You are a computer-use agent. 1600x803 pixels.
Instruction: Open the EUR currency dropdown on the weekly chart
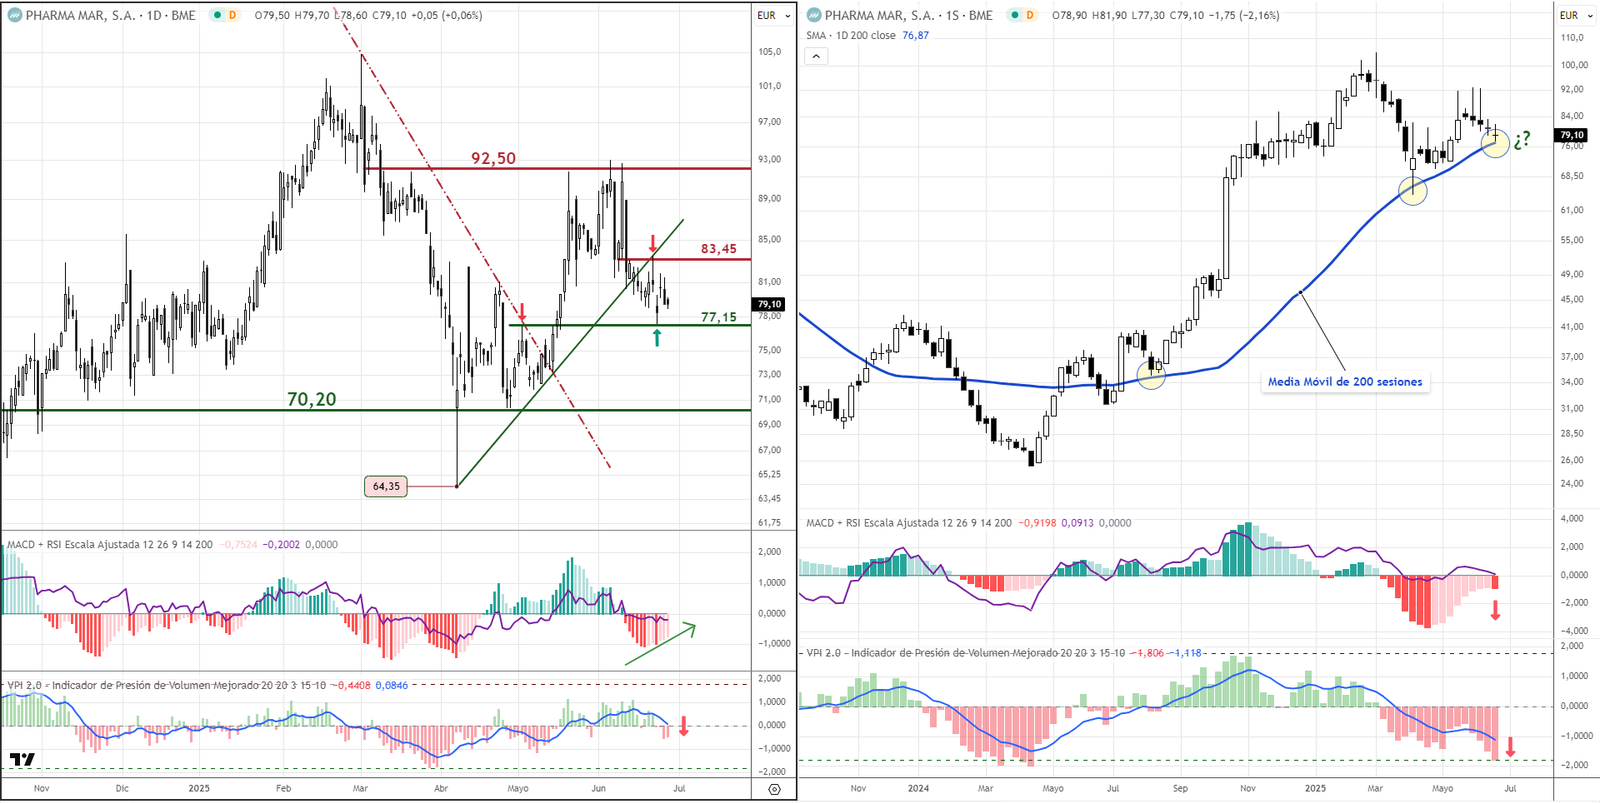pyautogui.click(x=1576, y=15)
